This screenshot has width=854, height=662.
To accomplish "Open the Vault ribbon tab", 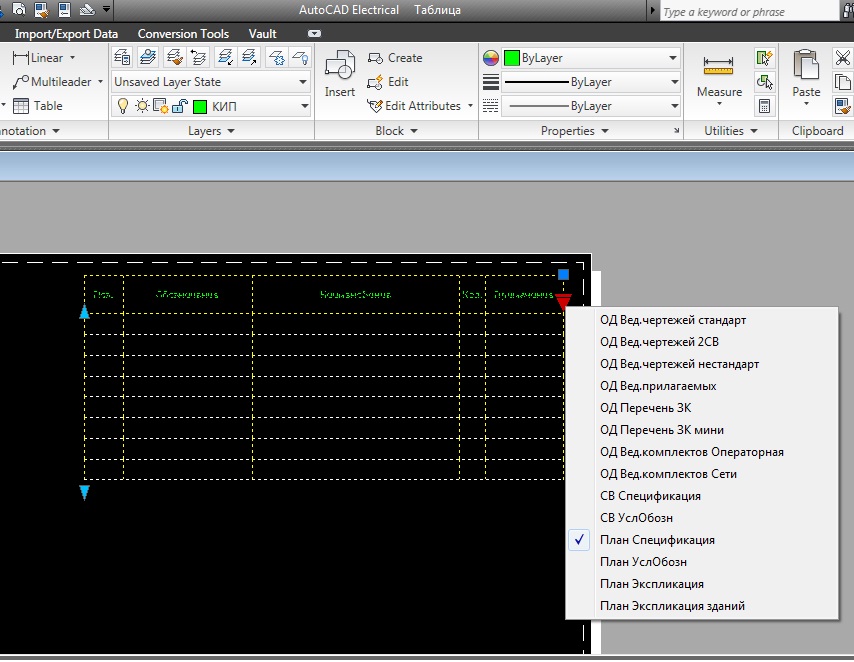I will pyautogui.click(x=262, y=34).
